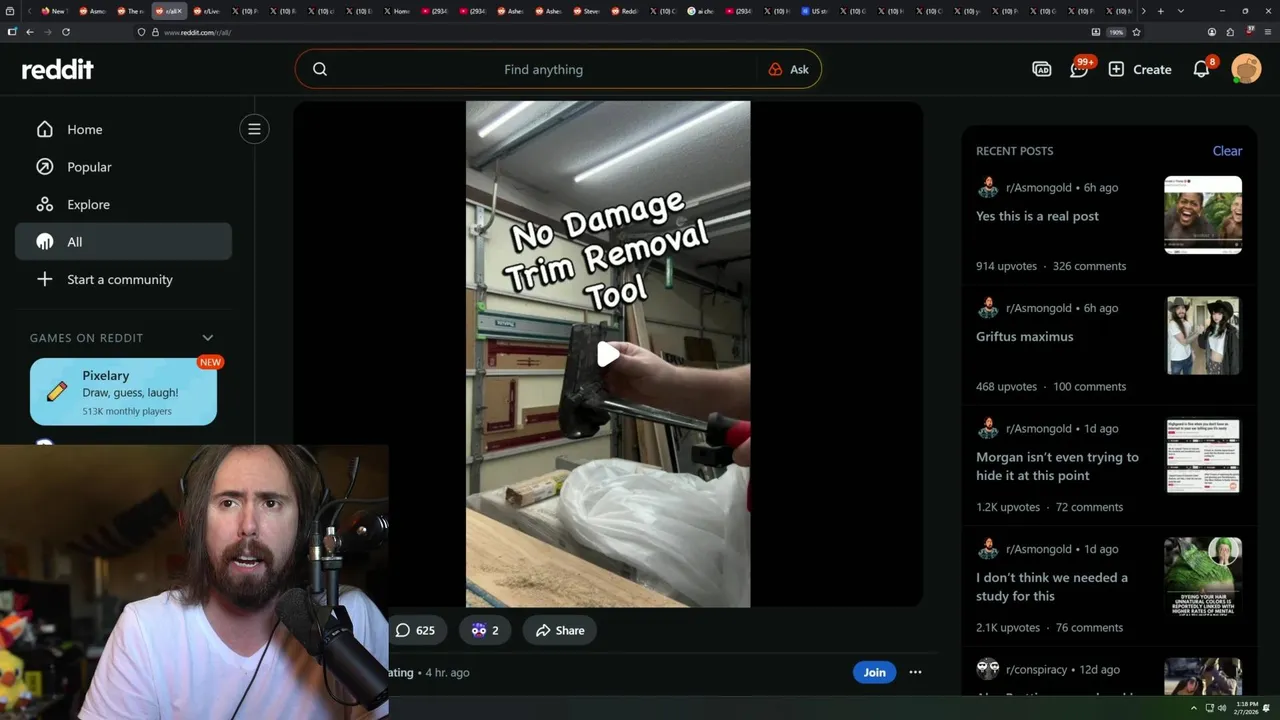Open 'Yes this is a real post'
Viewport: 1280px width, 720px height.
coord(1037,216)
